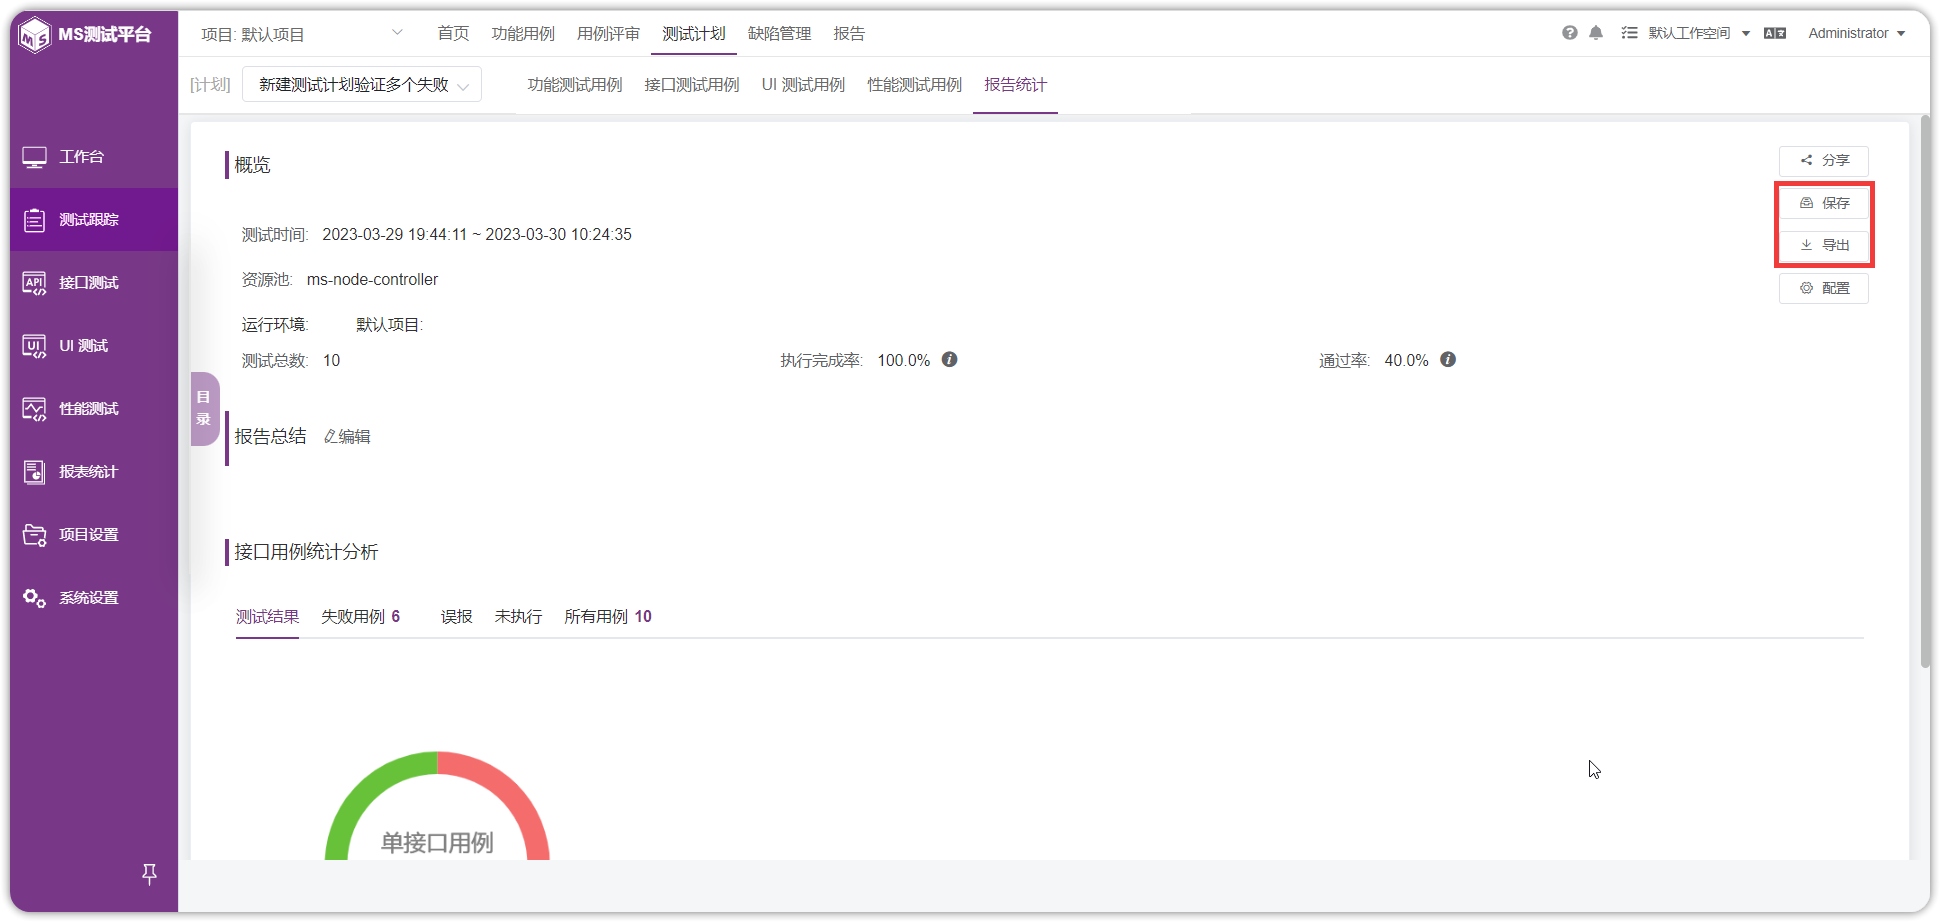Go to 测试跟踪 in the sidebar
The height and width of the screenshot is (922, 1940).
pos(94,220)
